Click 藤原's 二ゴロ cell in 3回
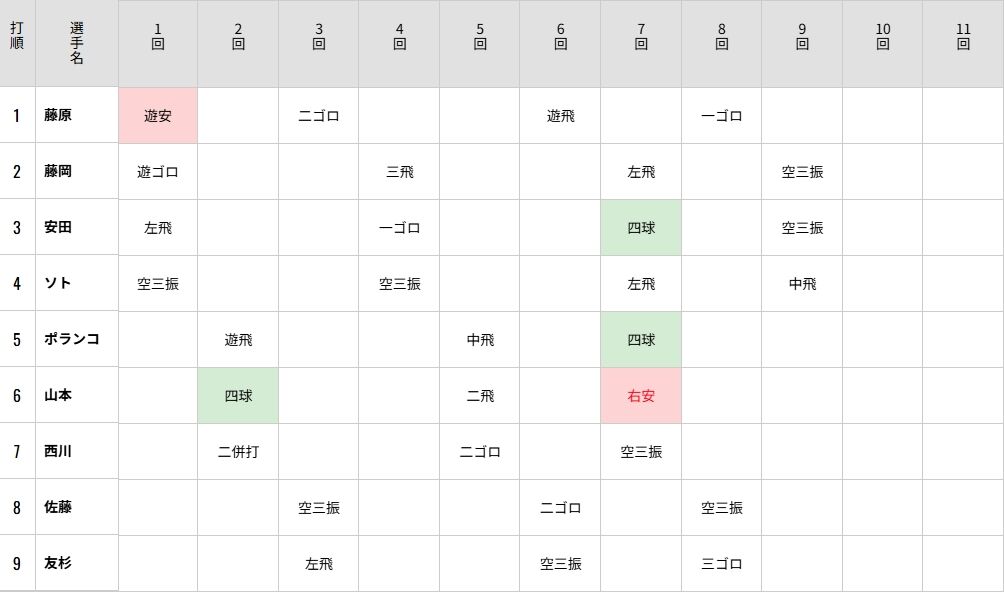The width and height of the screenshot is (1004, 592). [x=319, y=115]
